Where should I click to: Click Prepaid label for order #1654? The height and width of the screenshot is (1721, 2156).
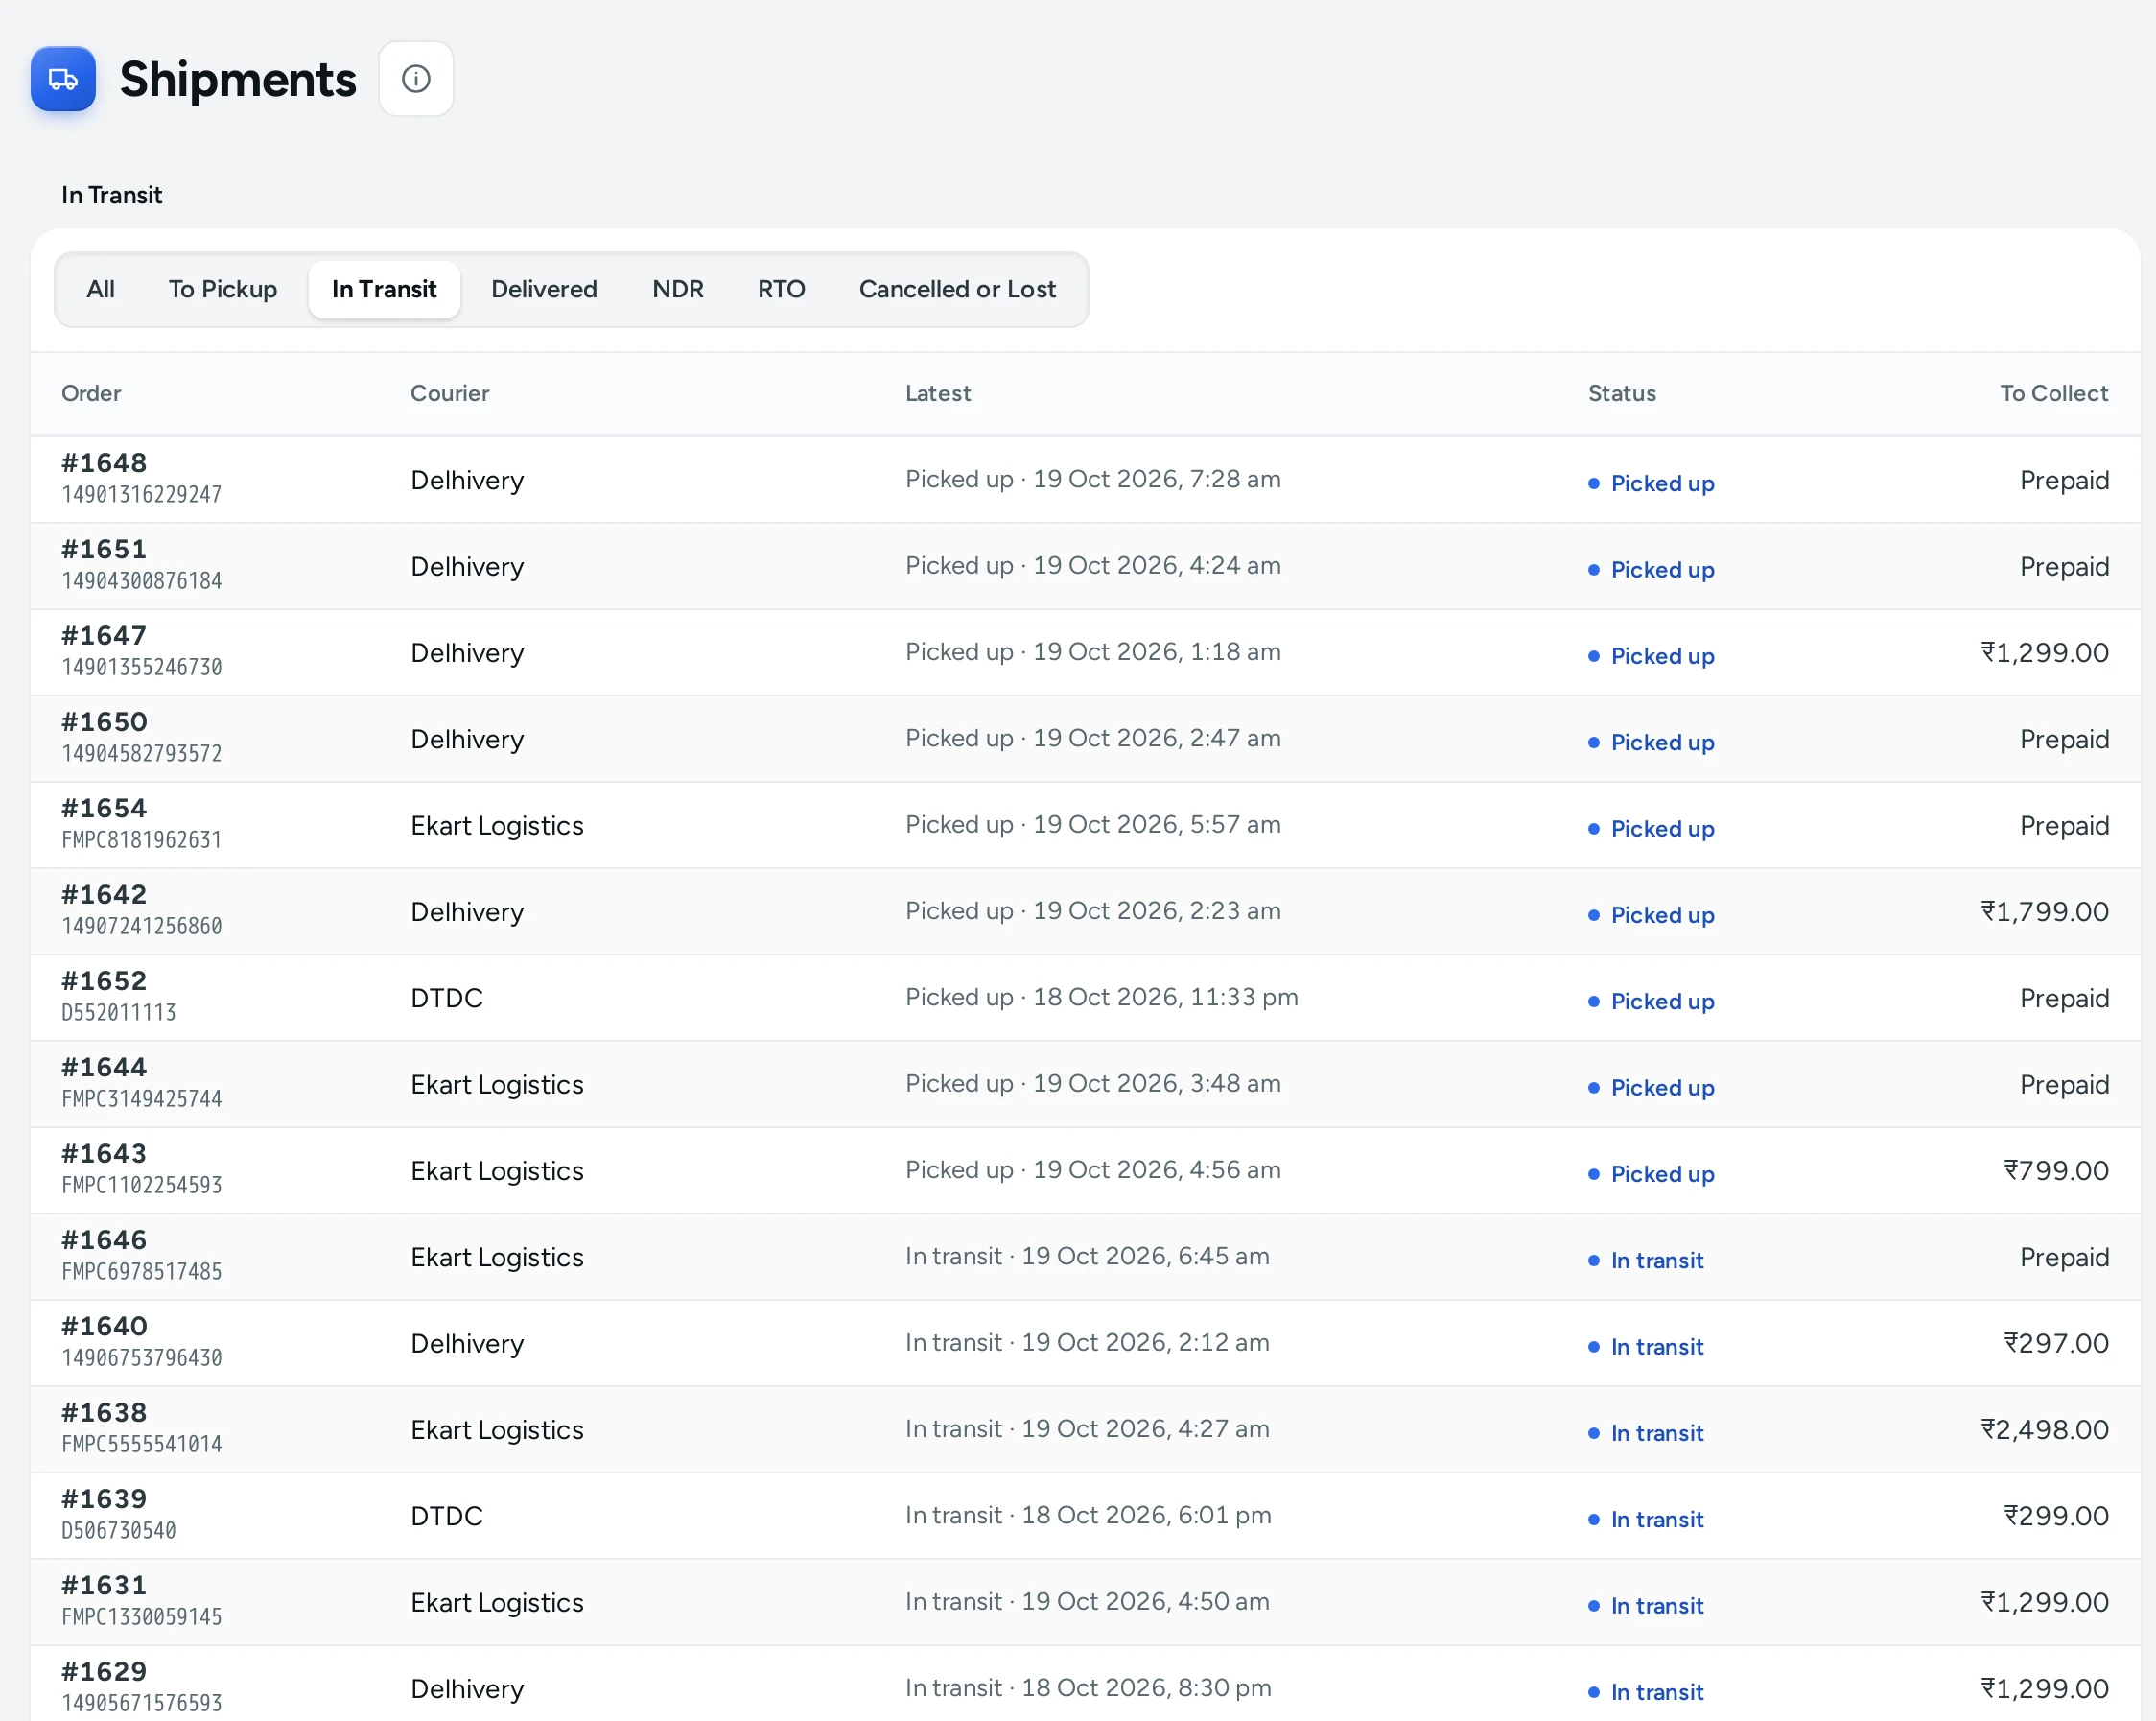pyautogui.click(x=2064, y=825)
